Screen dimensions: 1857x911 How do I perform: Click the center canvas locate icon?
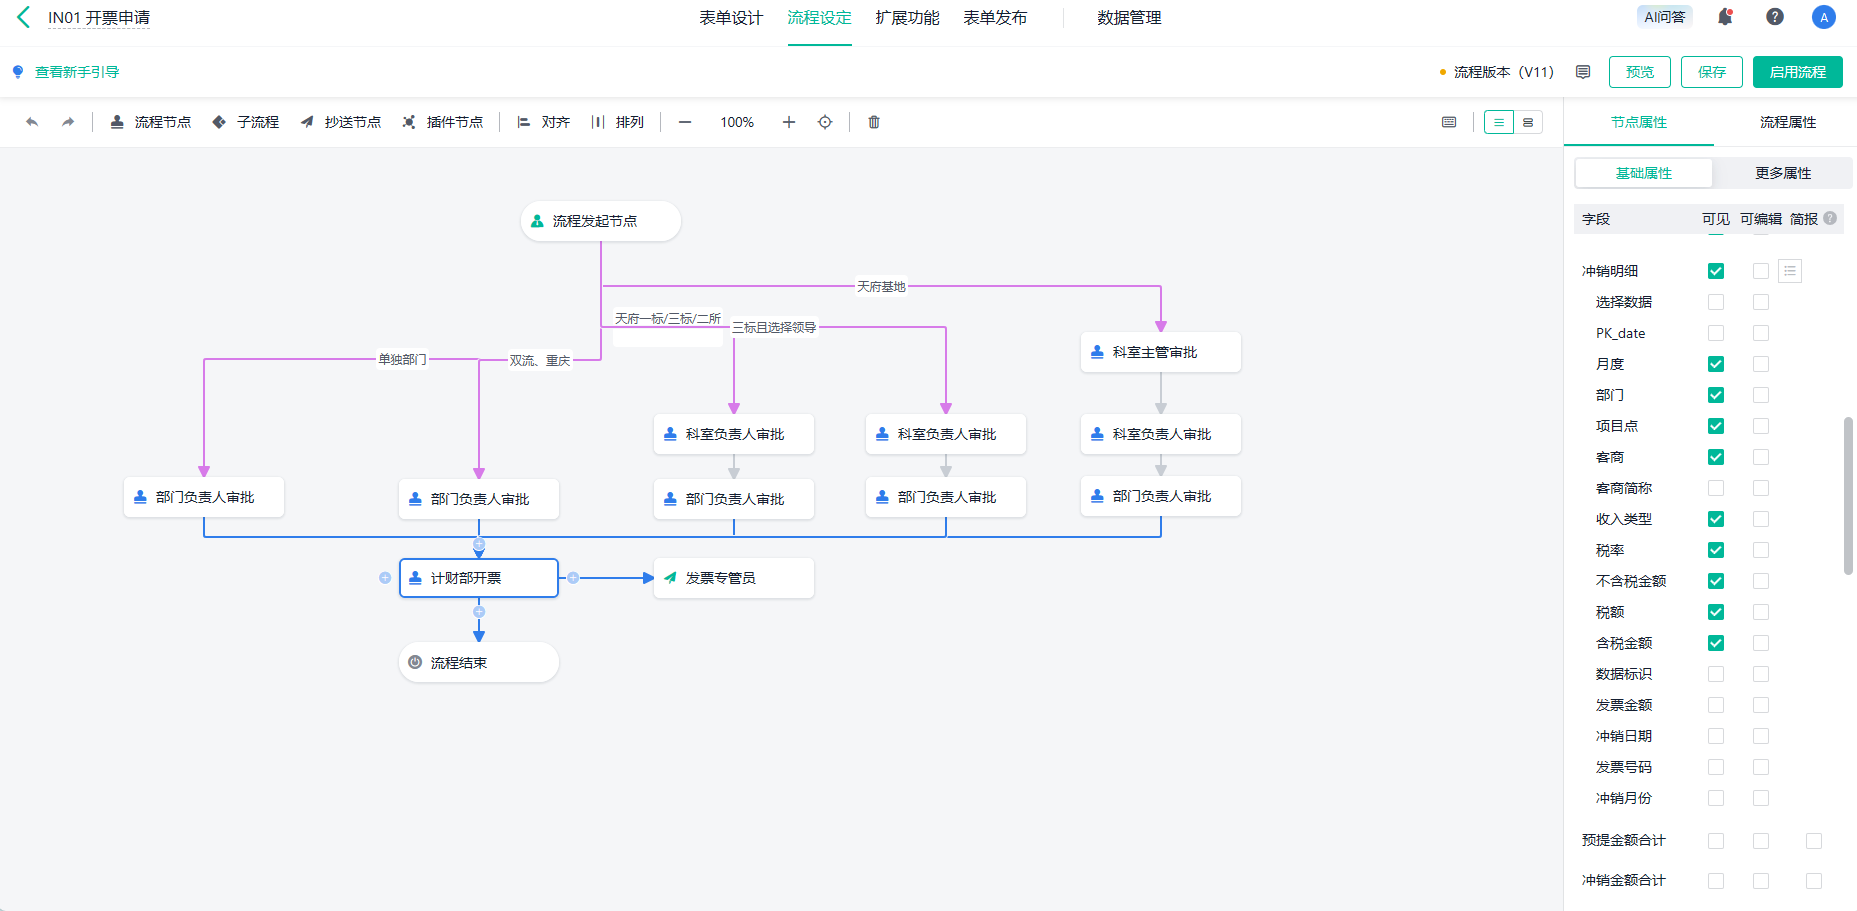[825, 122]
